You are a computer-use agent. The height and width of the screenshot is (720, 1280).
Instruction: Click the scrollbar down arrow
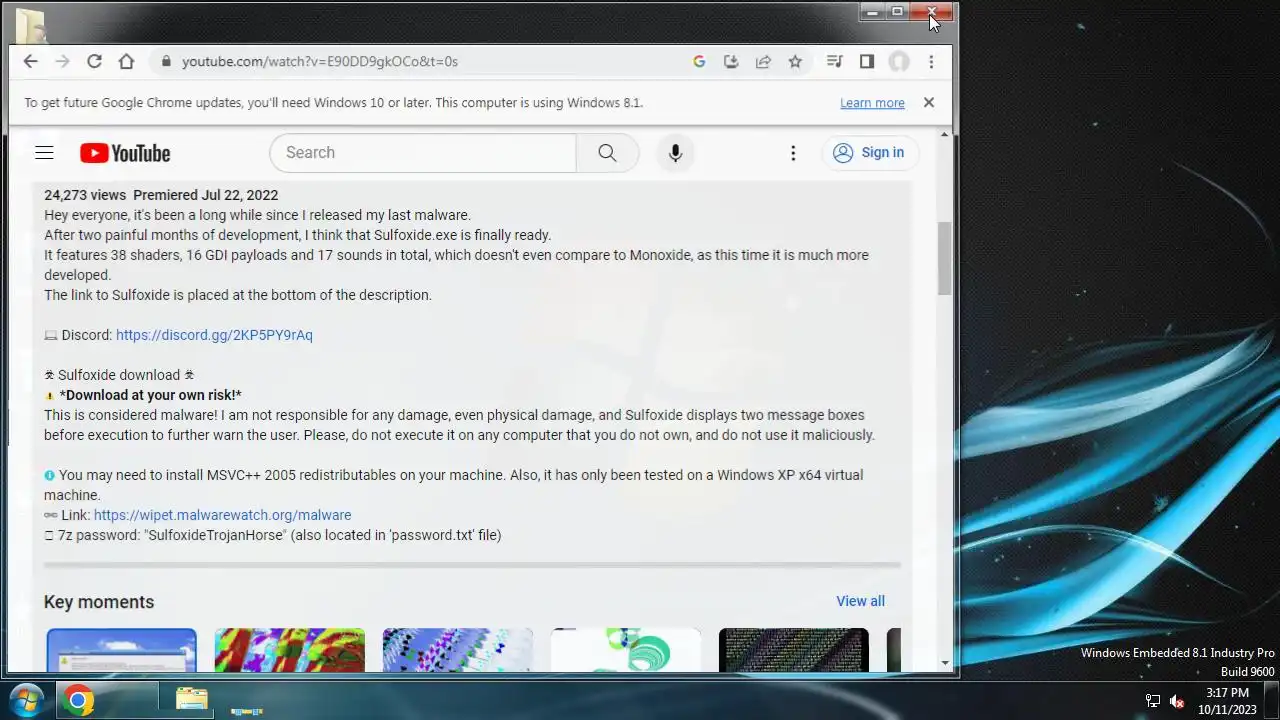pos(945,663)
